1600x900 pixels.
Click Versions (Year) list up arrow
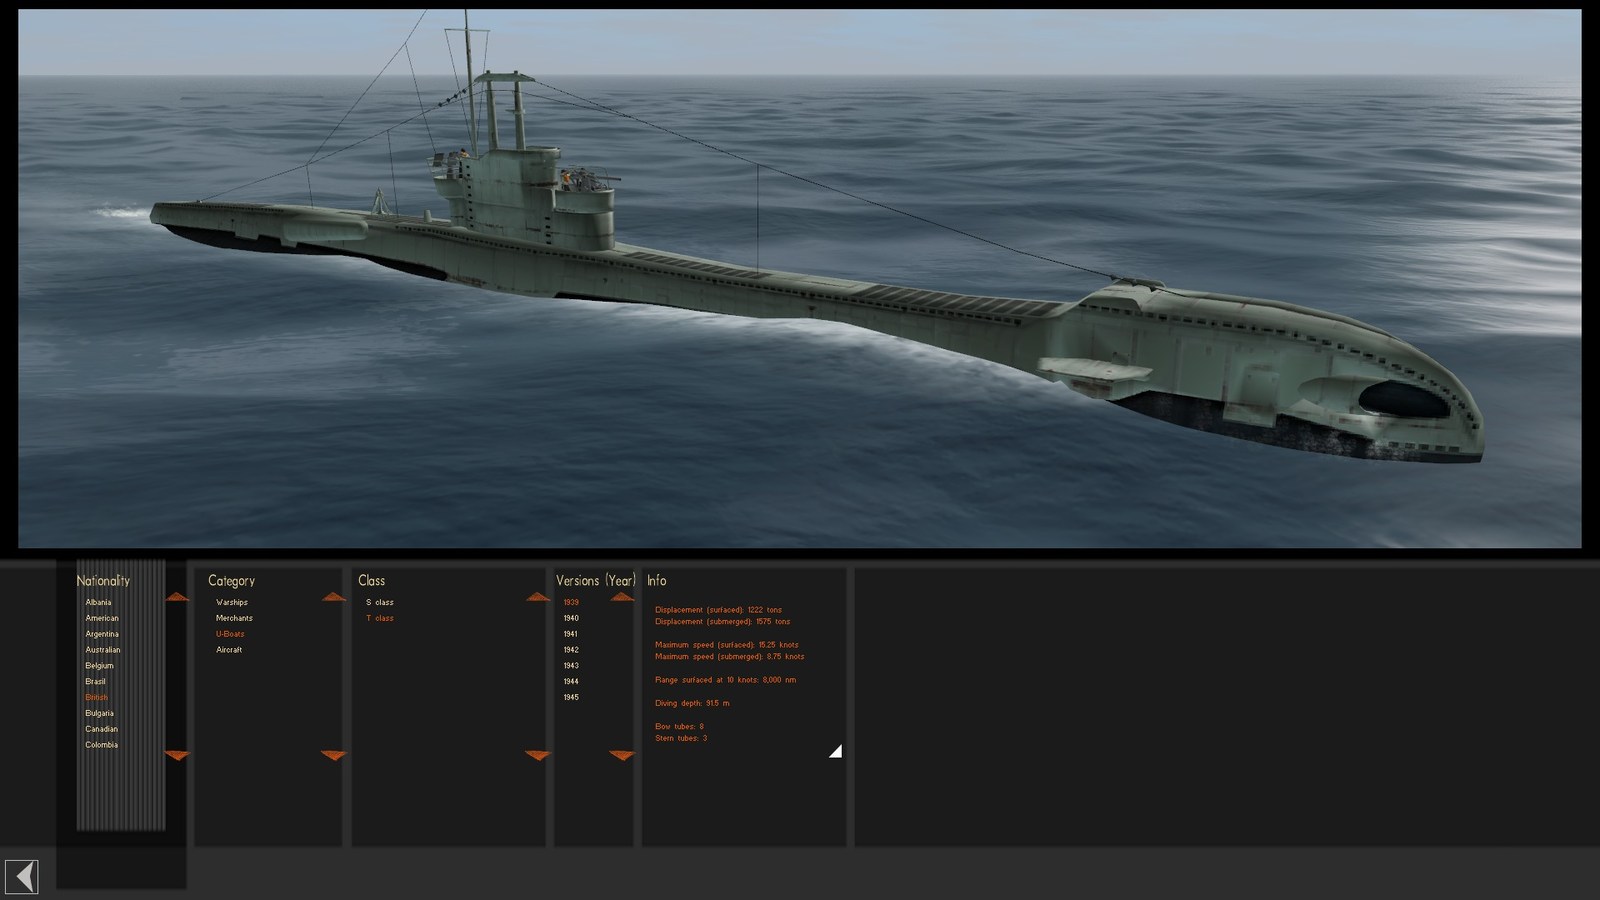[x=622, y=597]
